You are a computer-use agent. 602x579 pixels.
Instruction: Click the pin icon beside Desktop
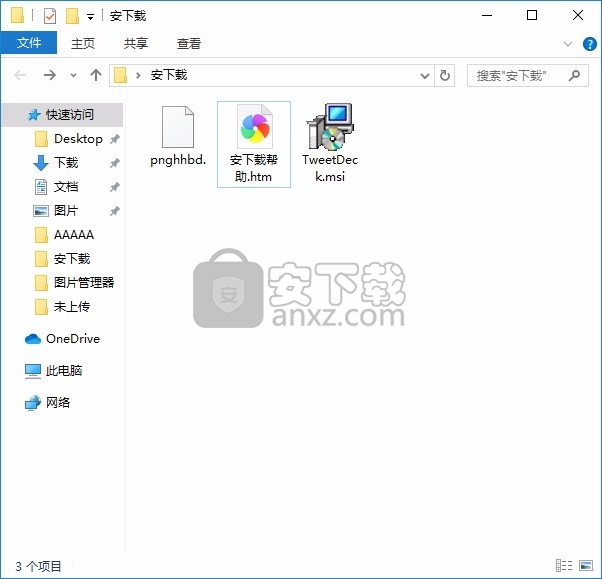(x=114, y=139)
